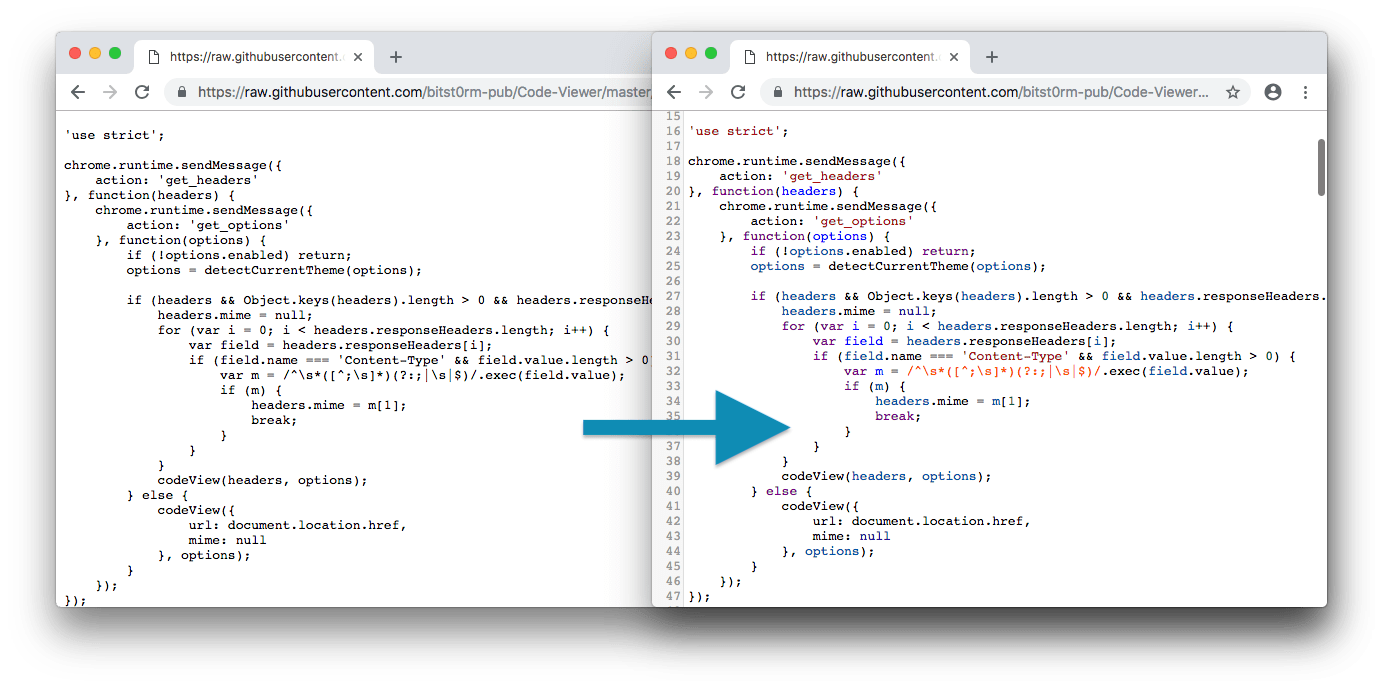
Task: Reload the page in the right browser window
Action: (x=738, y=91)
